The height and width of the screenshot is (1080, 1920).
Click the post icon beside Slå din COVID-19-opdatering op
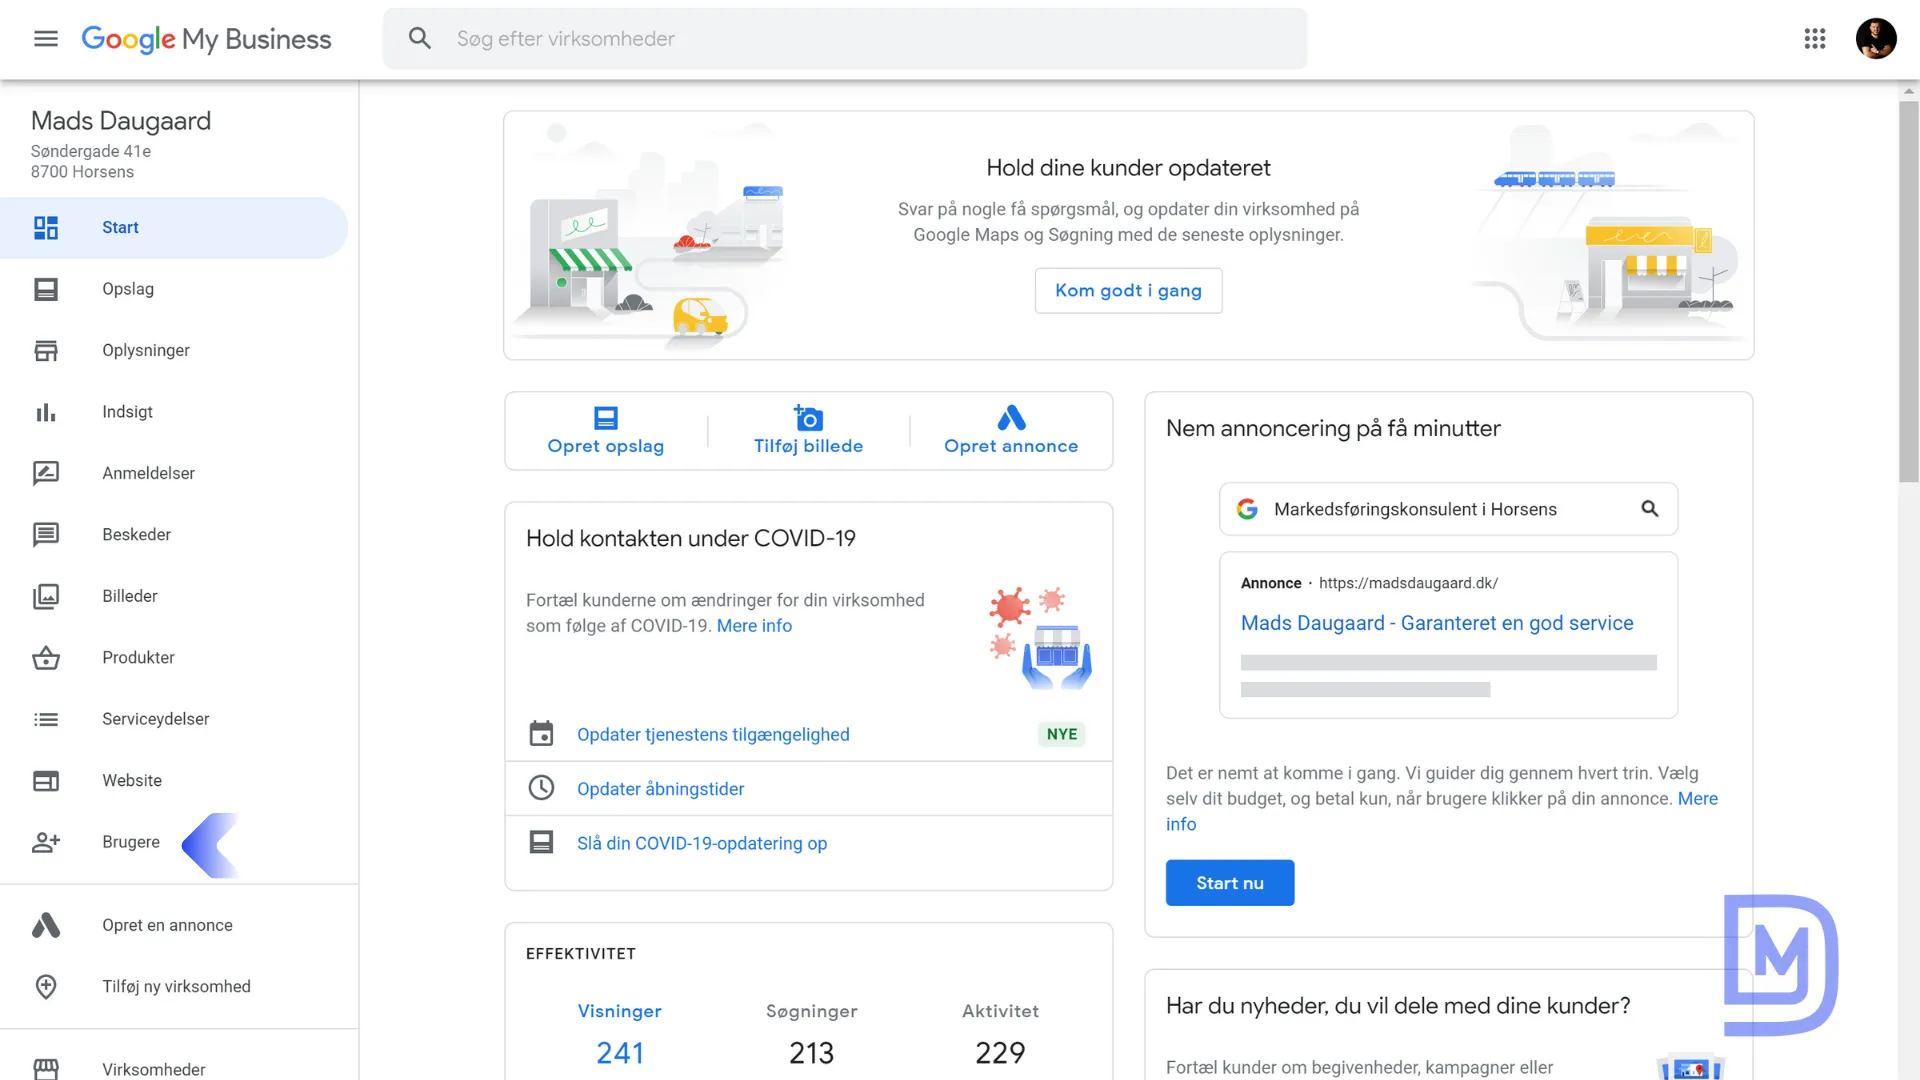[541, 842]
